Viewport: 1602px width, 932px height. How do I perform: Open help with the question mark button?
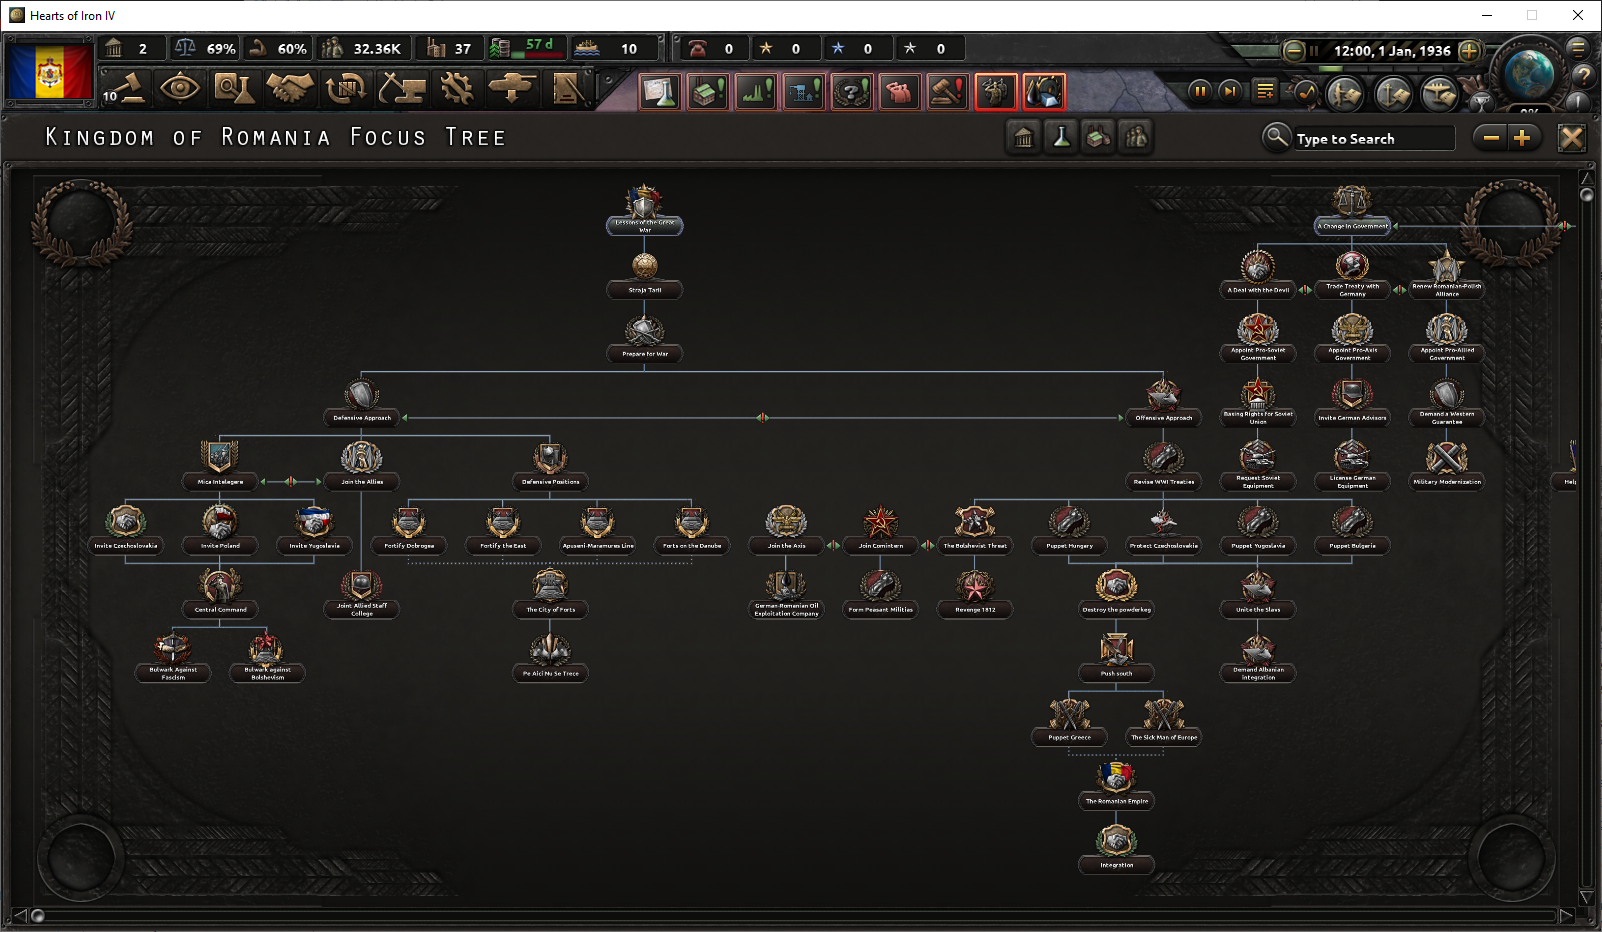1582,76
